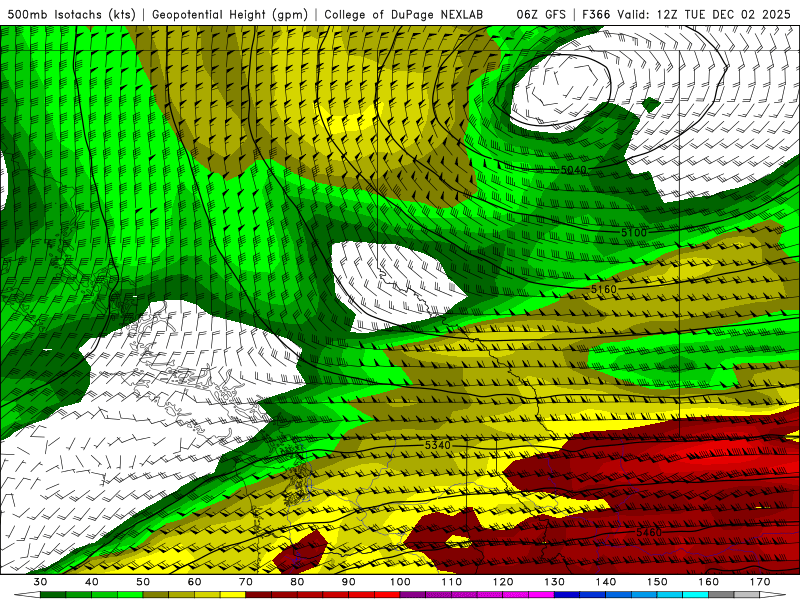This screenshot has height=600, width=800.
Task: Click the 160 value on the color scale
Action: (709, 582)
